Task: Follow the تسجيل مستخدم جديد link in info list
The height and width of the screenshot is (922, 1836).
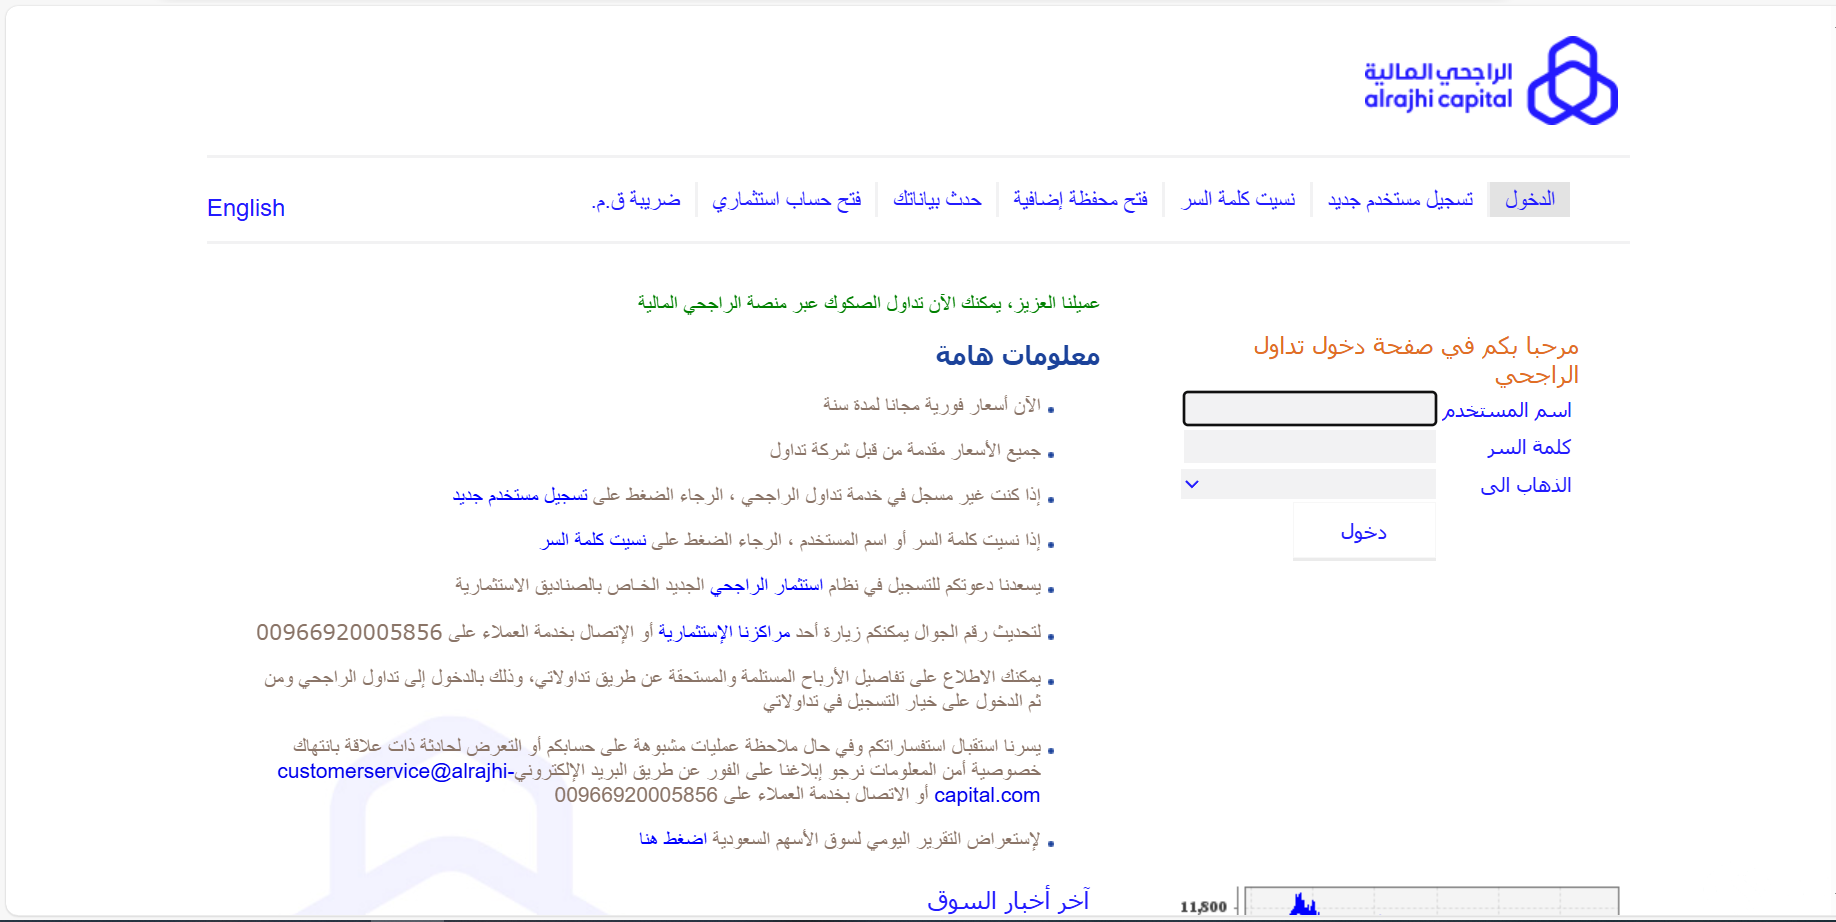Action: click(520, 495)
